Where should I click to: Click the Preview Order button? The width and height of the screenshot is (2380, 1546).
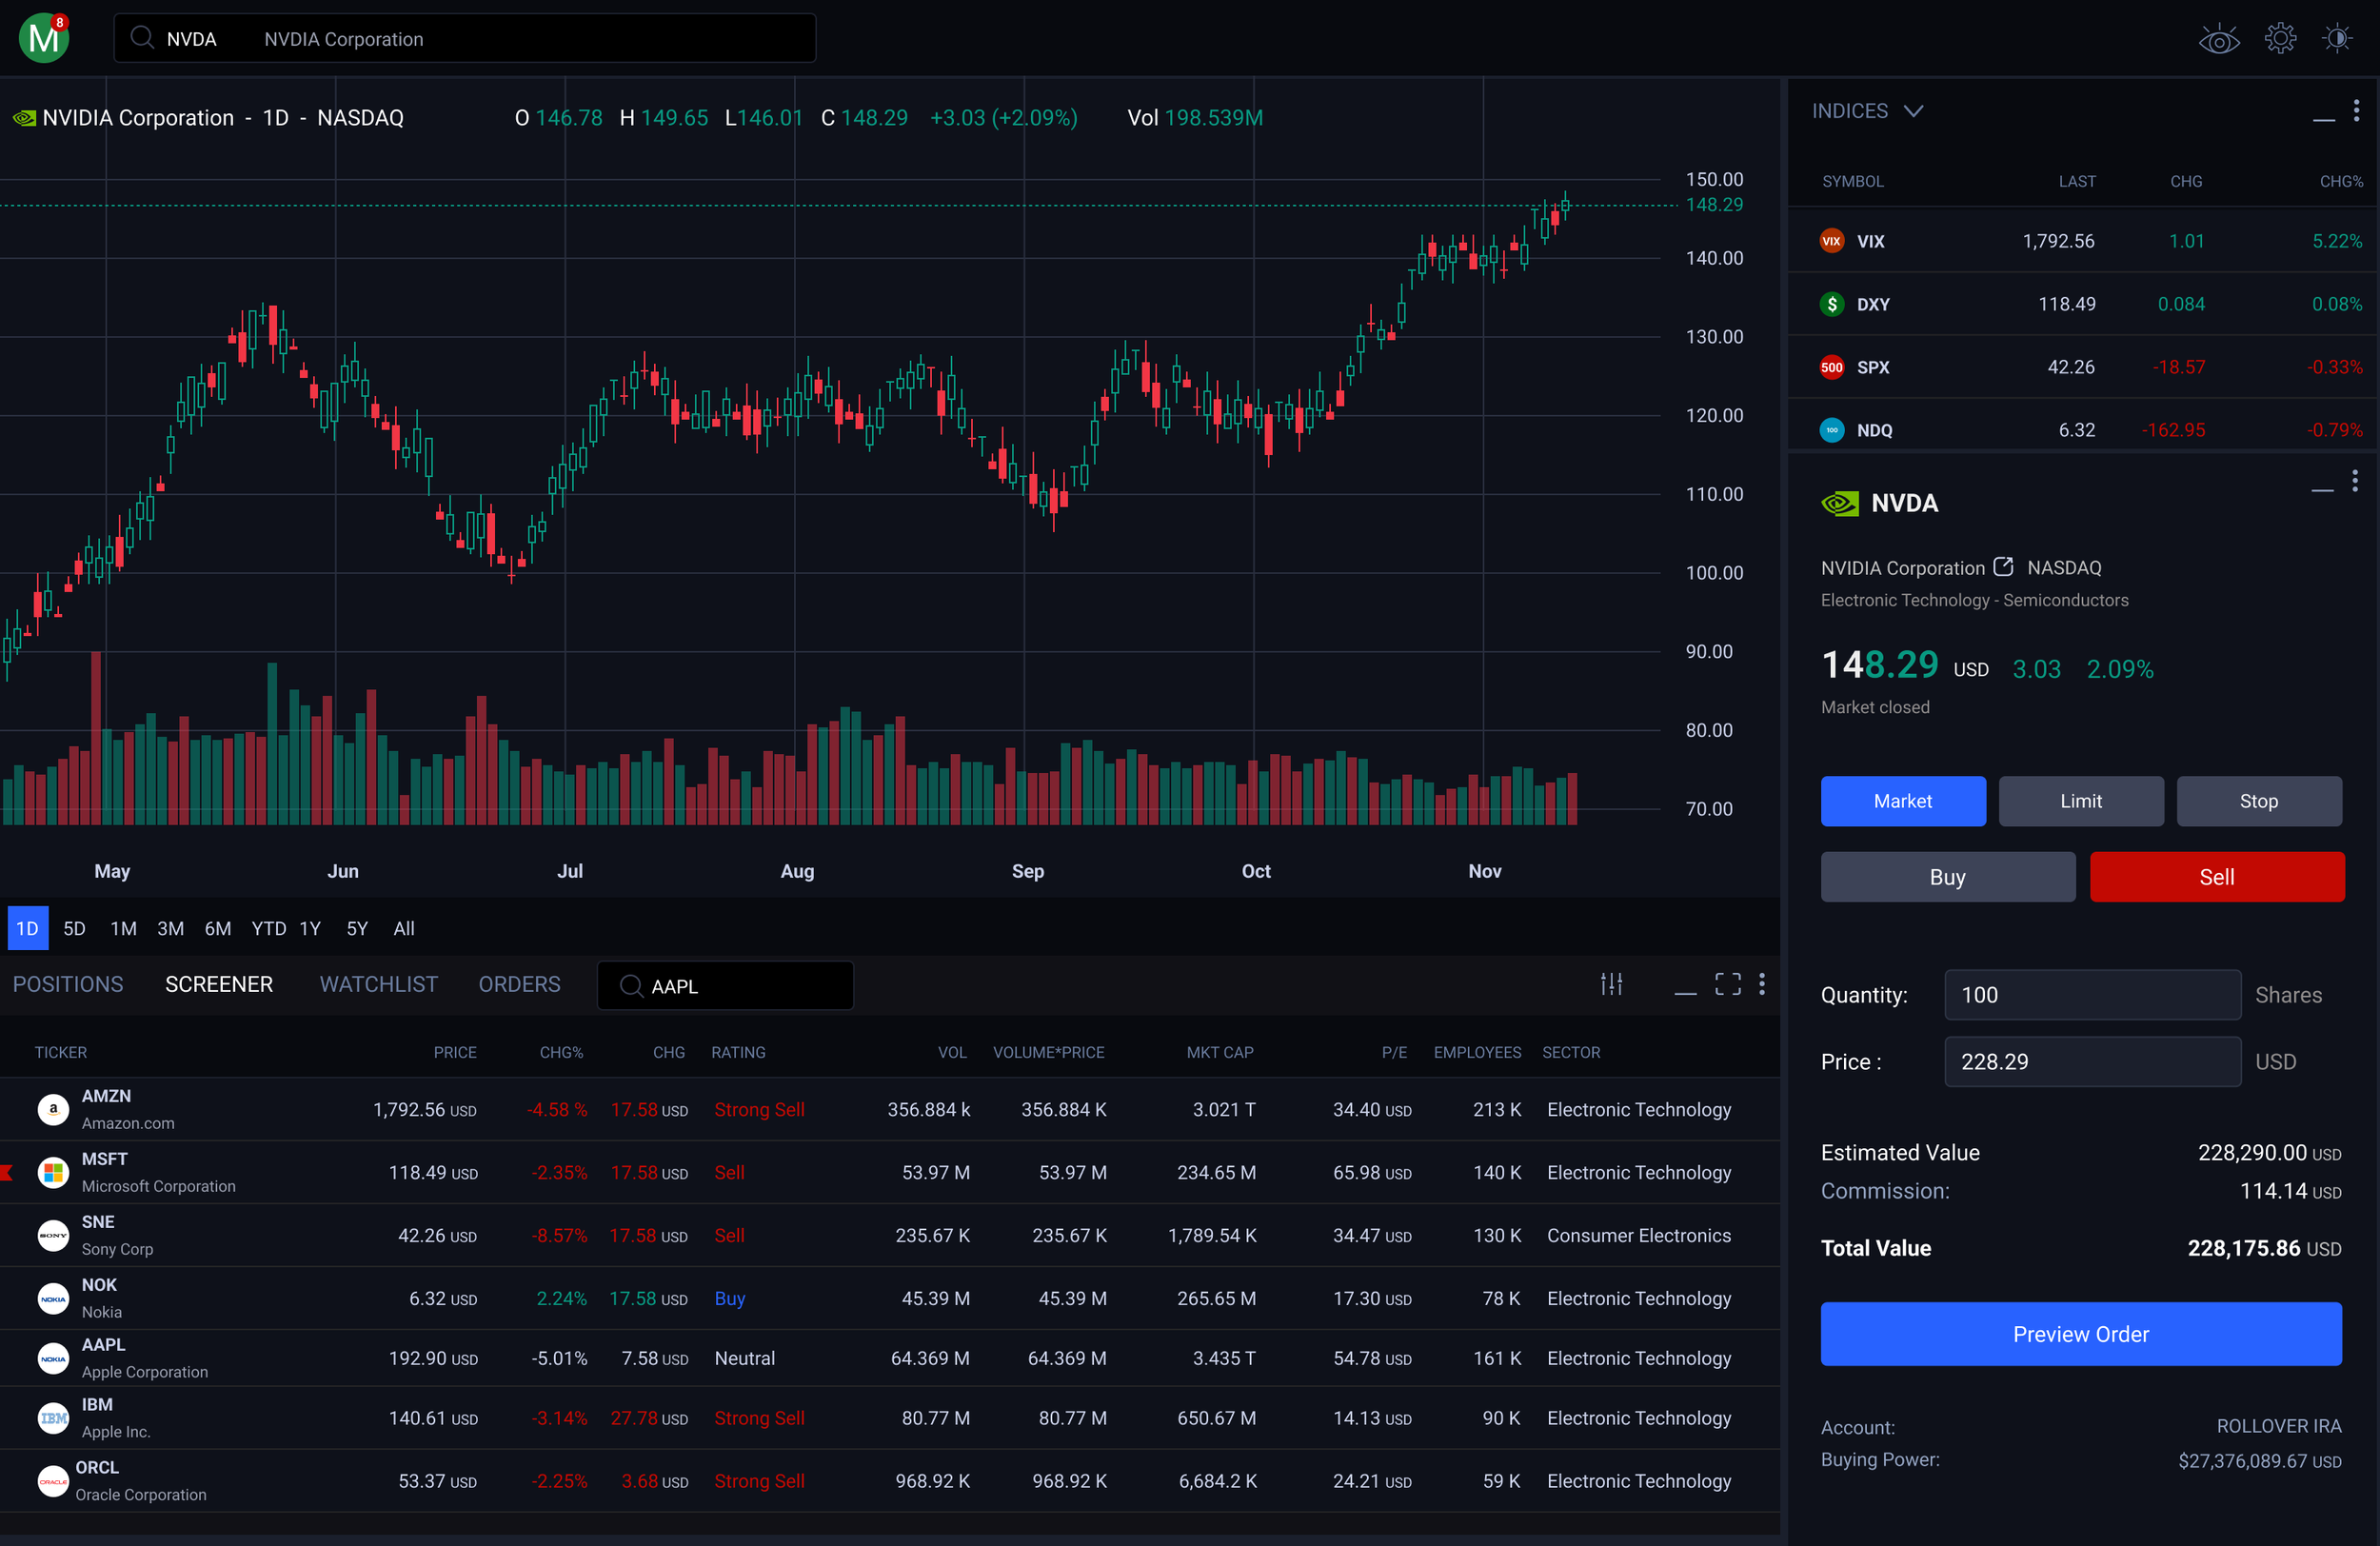pyautogui.click(x=2080, y=1334)
